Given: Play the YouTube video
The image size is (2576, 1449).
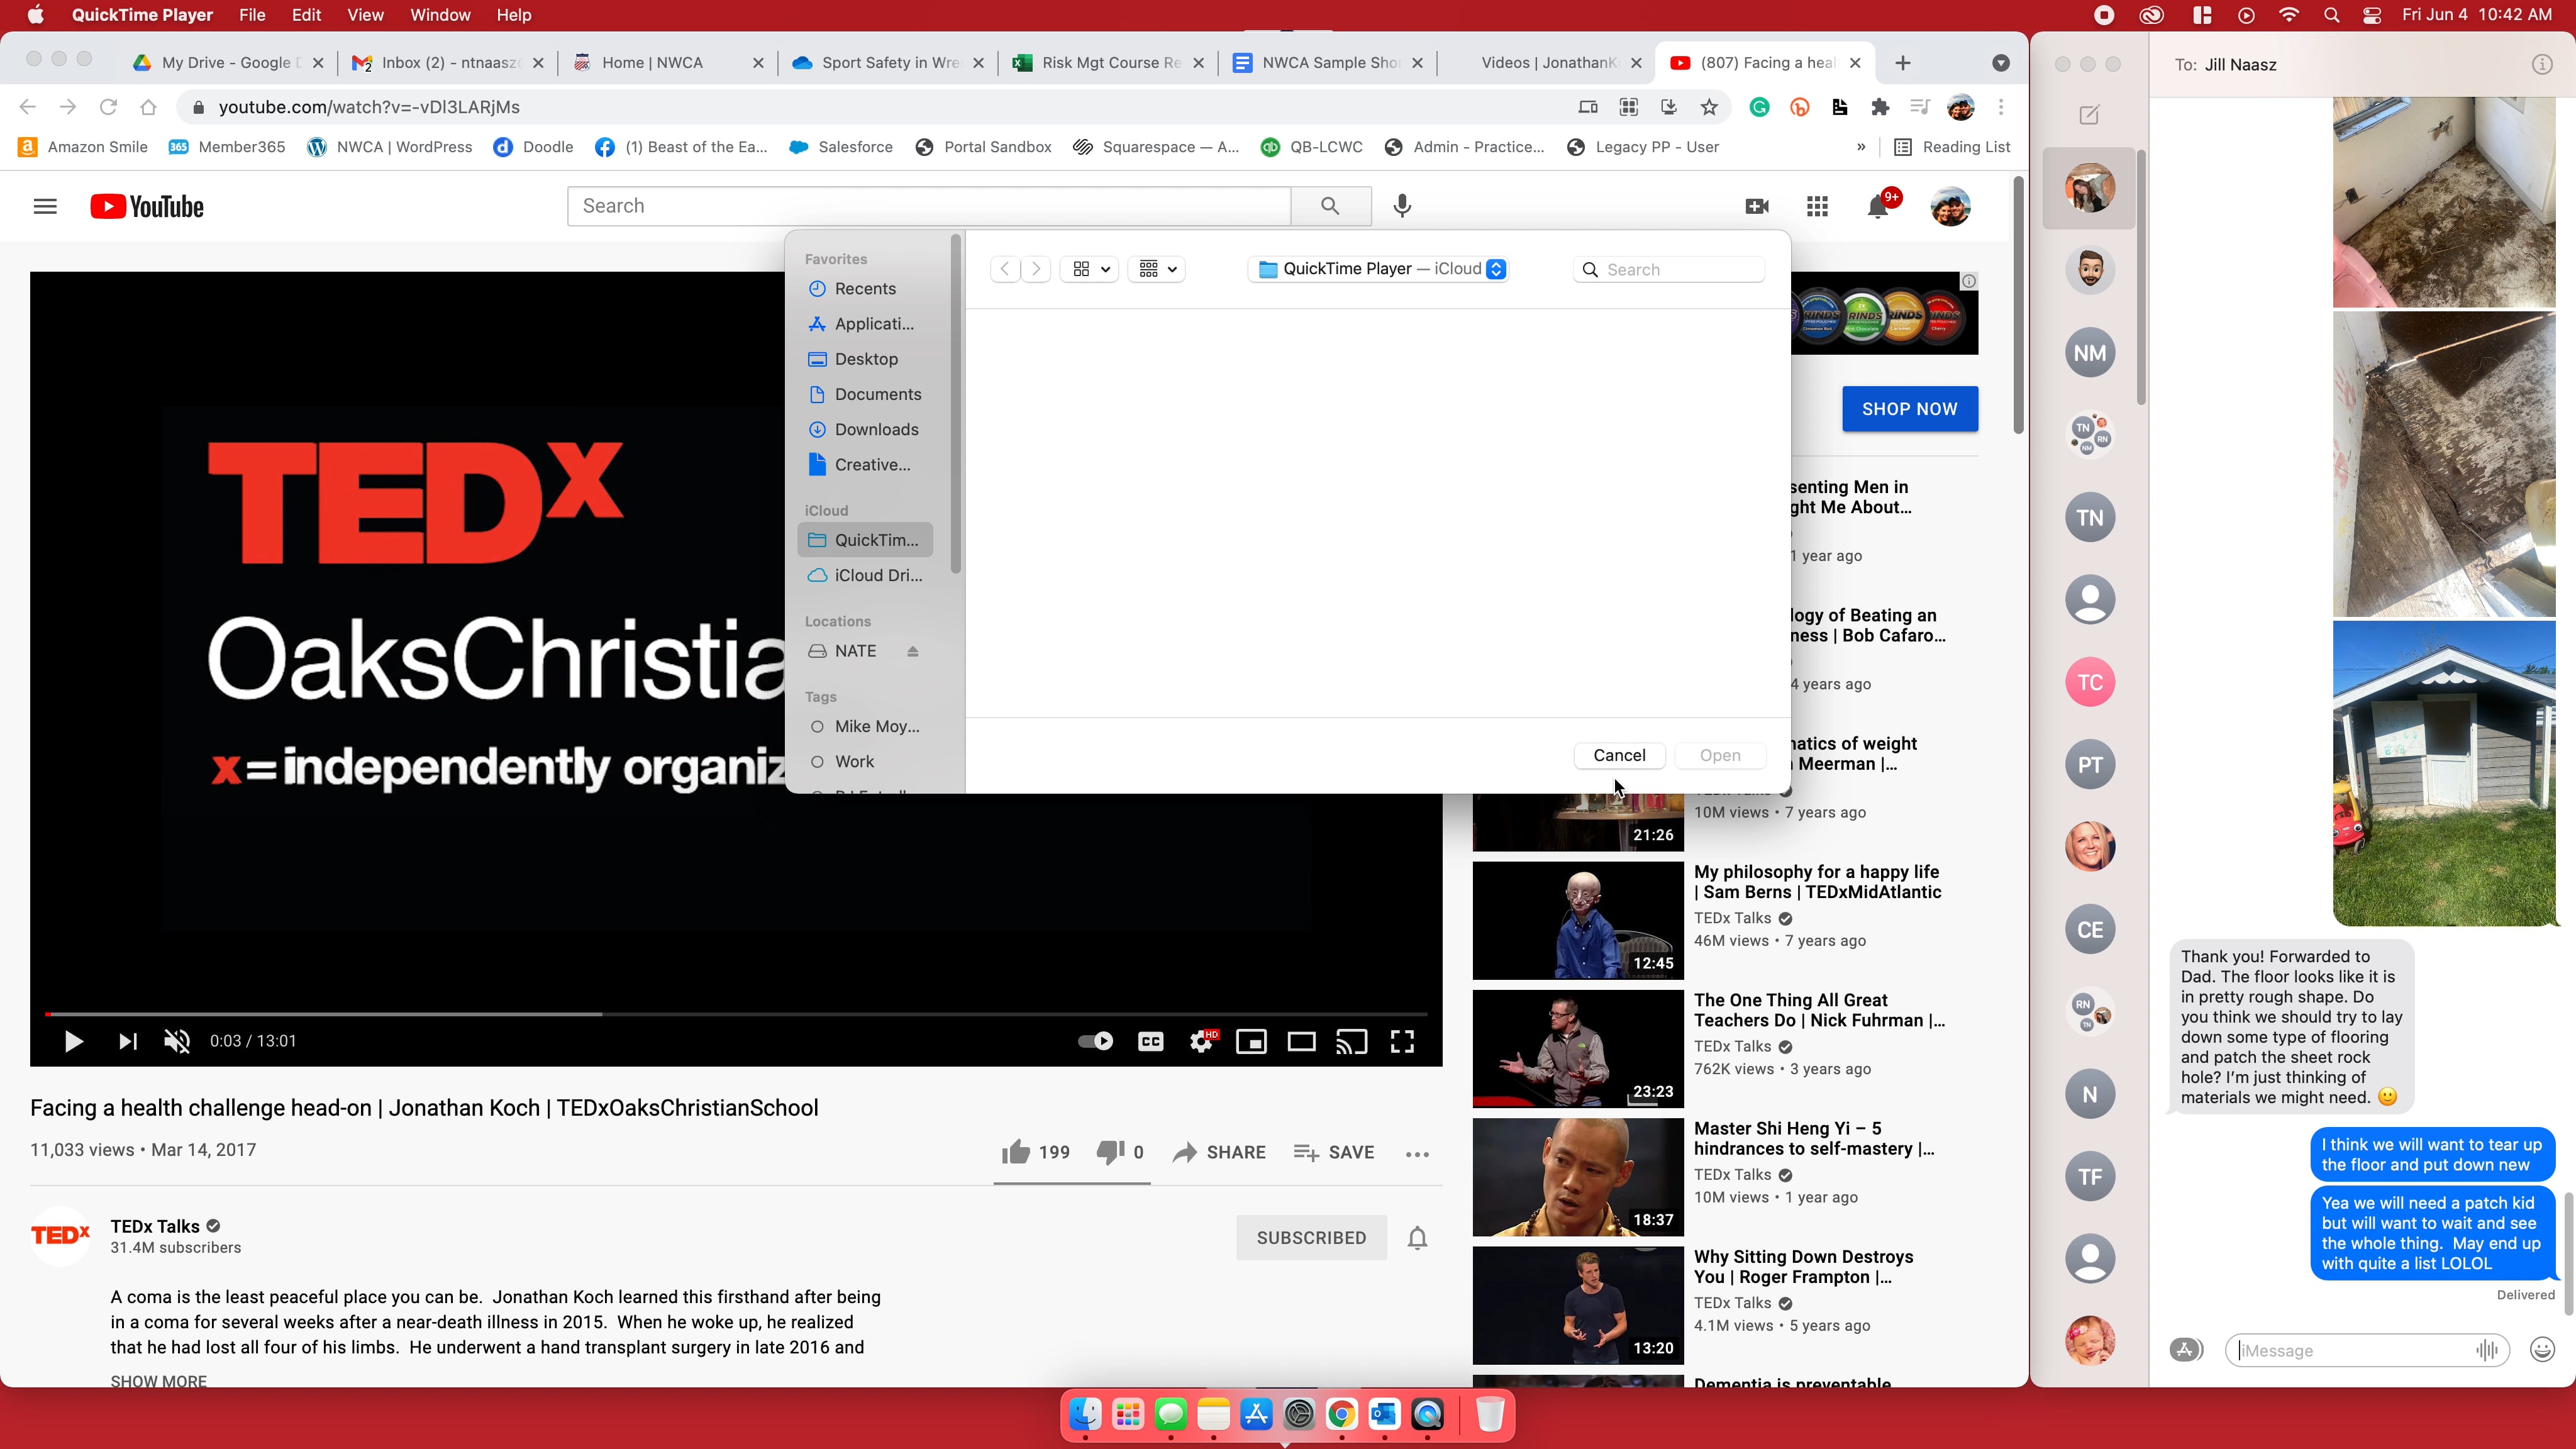Looking at the screenshot, I should [73, 1041].
